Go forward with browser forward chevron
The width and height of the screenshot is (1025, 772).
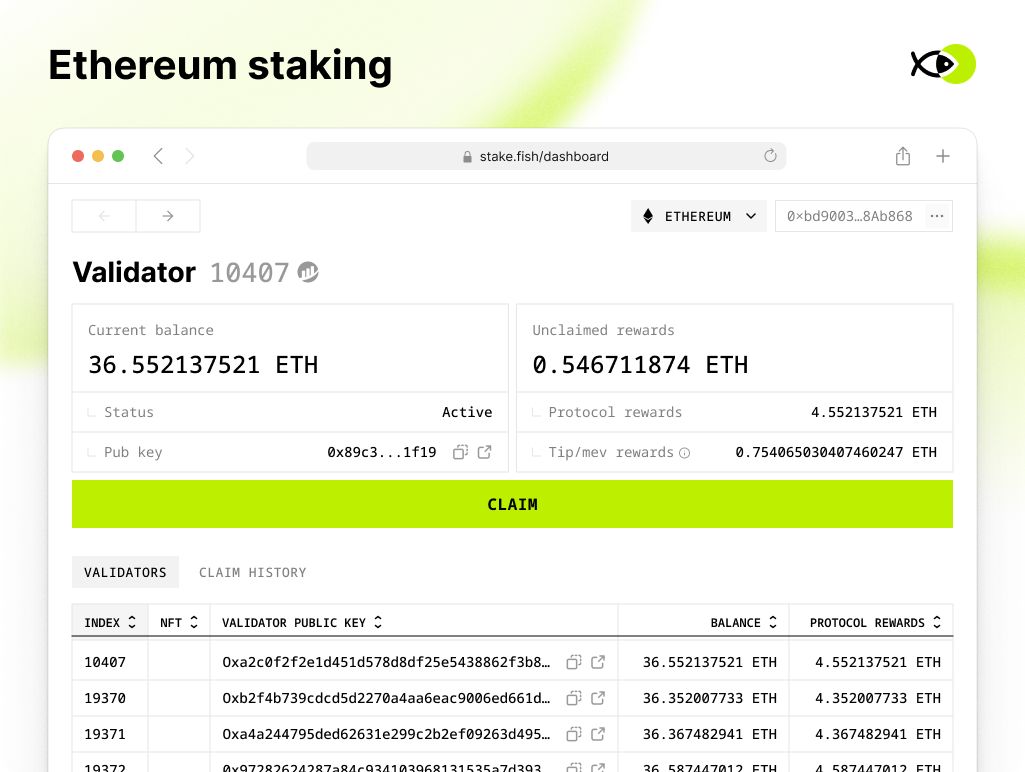[x=190, y=156]
